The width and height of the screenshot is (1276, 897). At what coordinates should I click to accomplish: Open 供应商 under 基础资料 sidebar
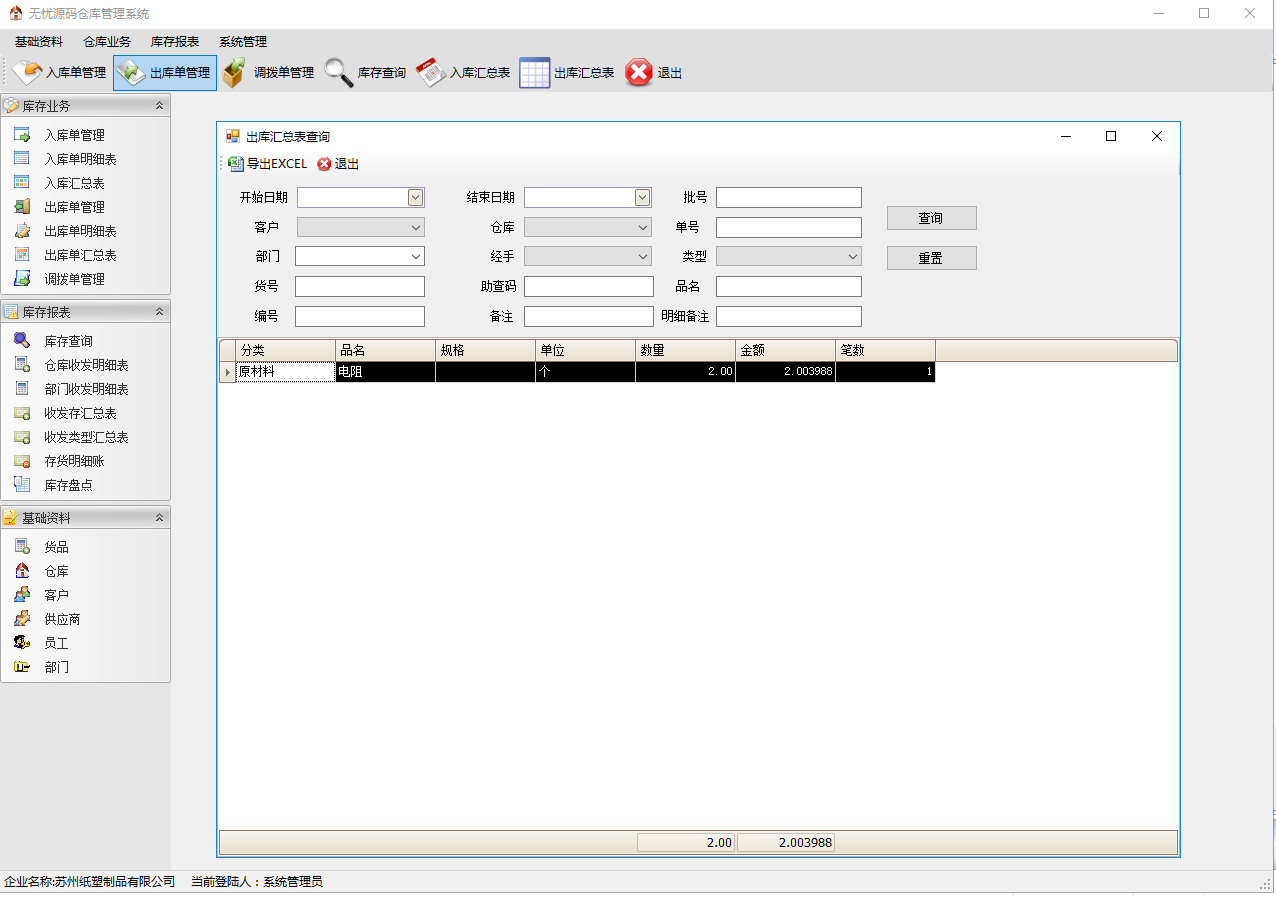(62, 619)
